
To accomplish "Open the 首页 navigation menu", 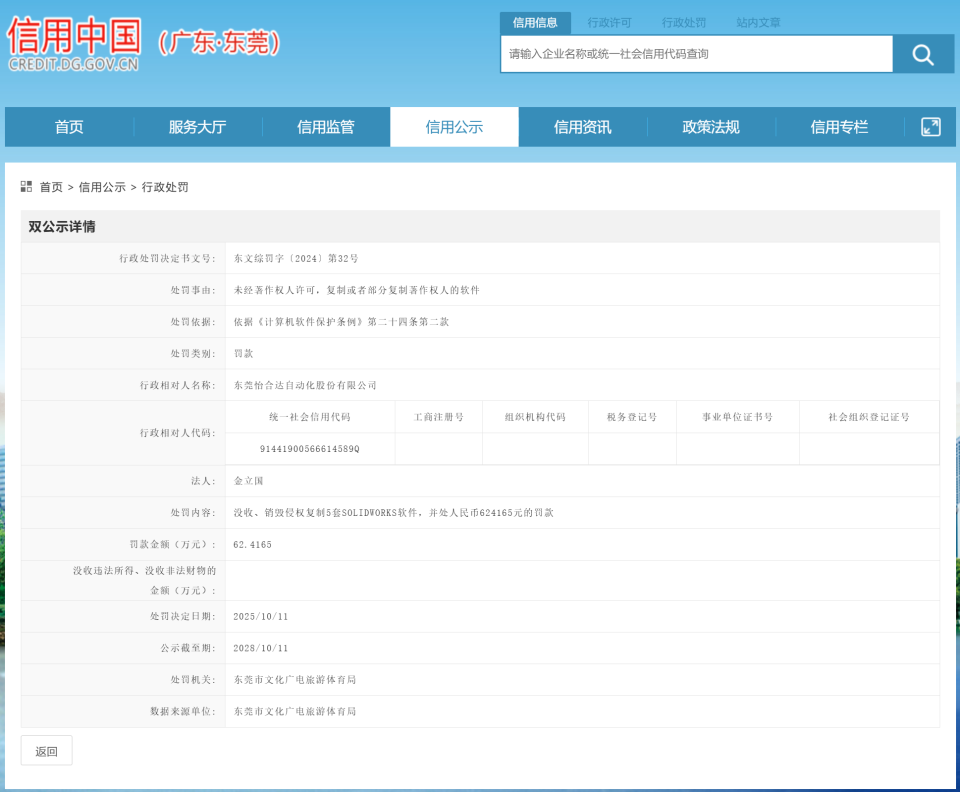I will [67, 127].
